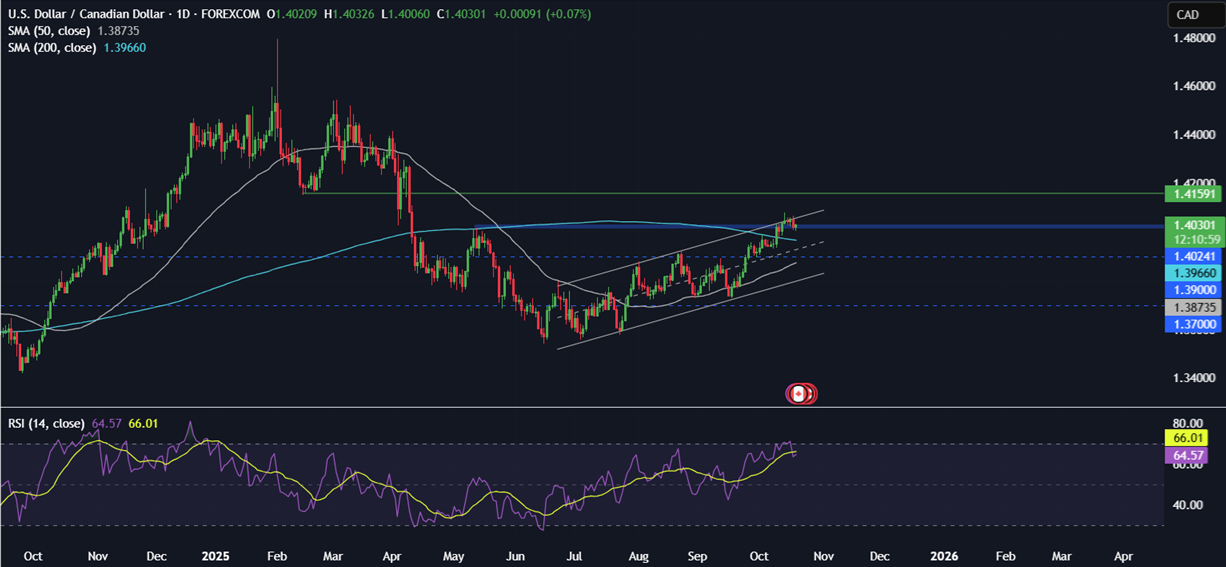Click the SMA (50, close) indicator legend

click(72, 31)
